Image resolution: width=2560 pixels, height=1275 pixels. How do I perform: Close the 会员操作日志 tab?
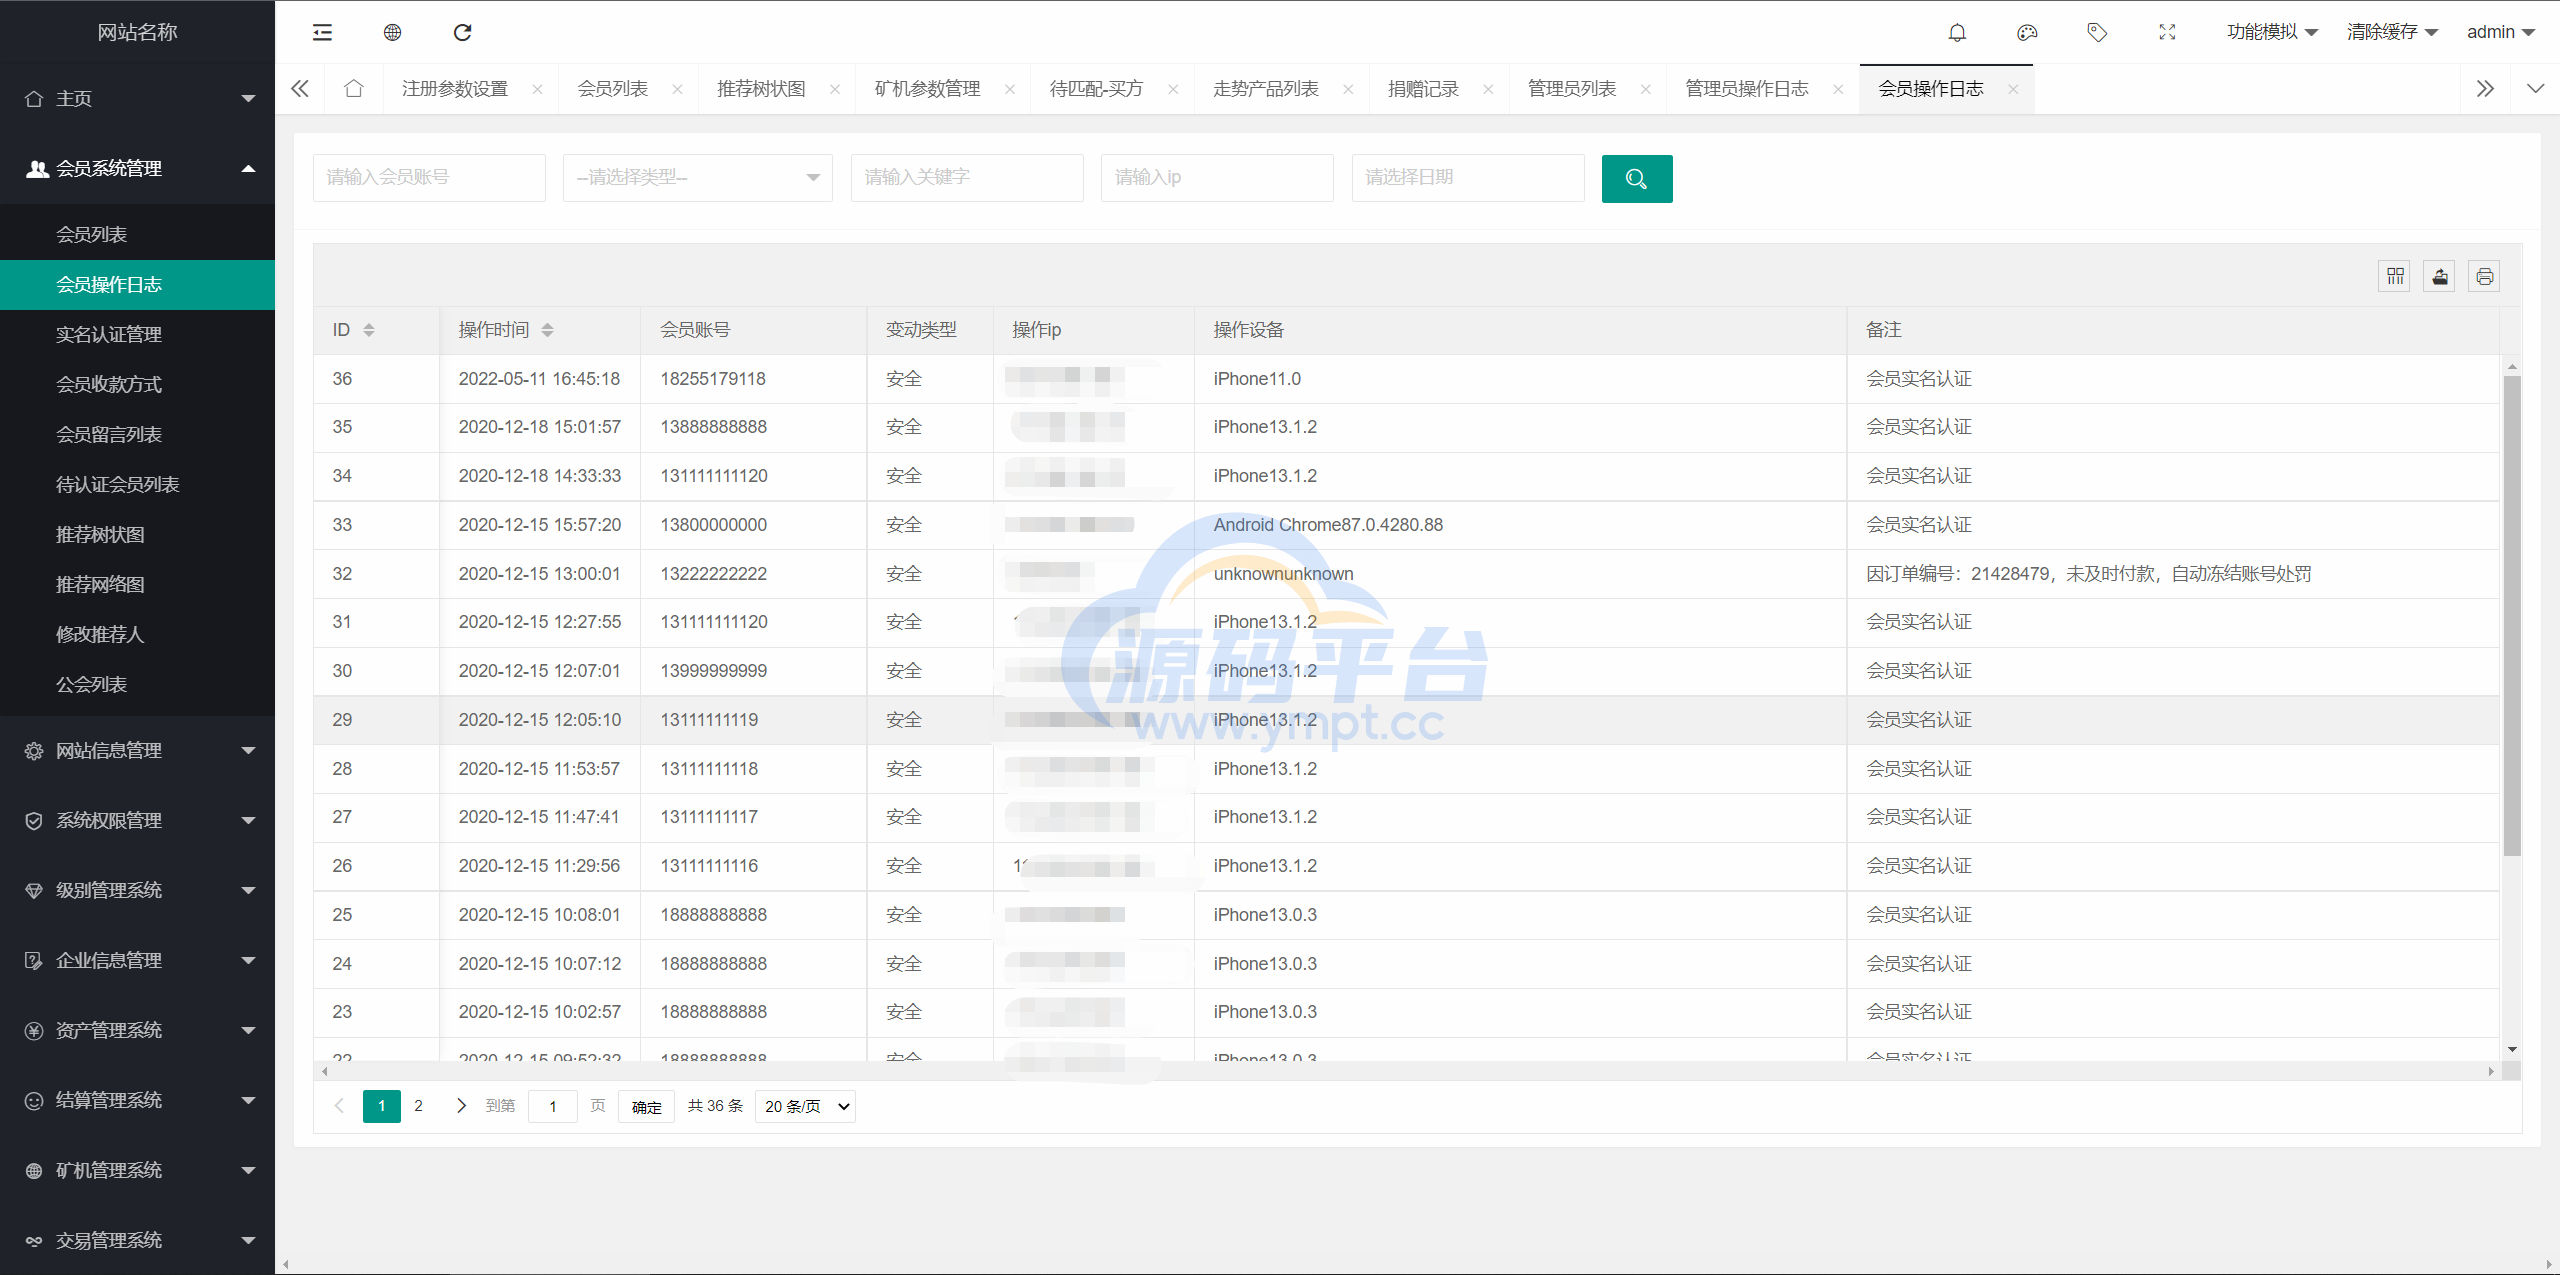[x=2013, y=89]
